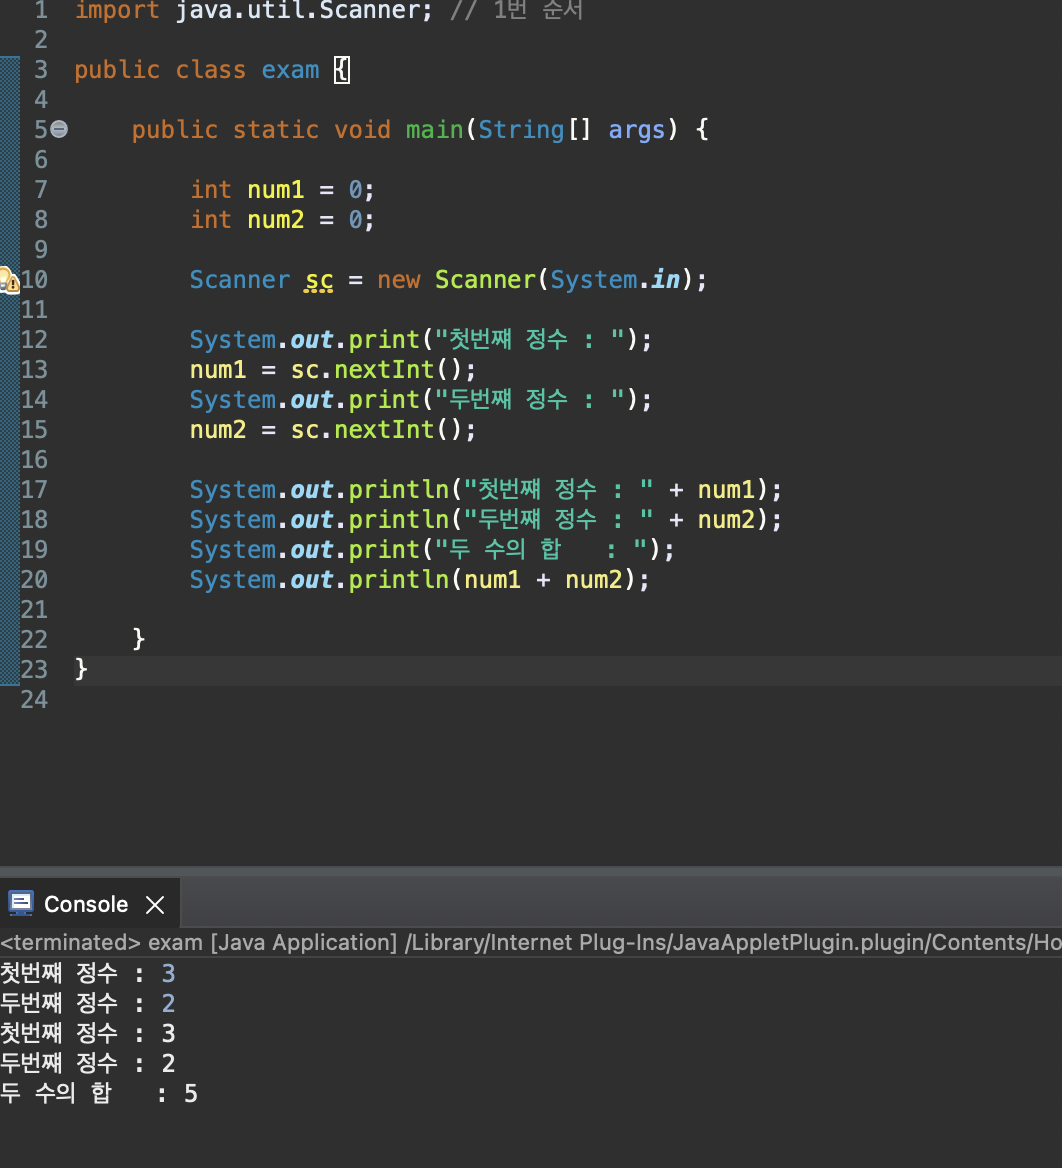
Task: Click the String type on line 5
Action: [x=521, y=130]
